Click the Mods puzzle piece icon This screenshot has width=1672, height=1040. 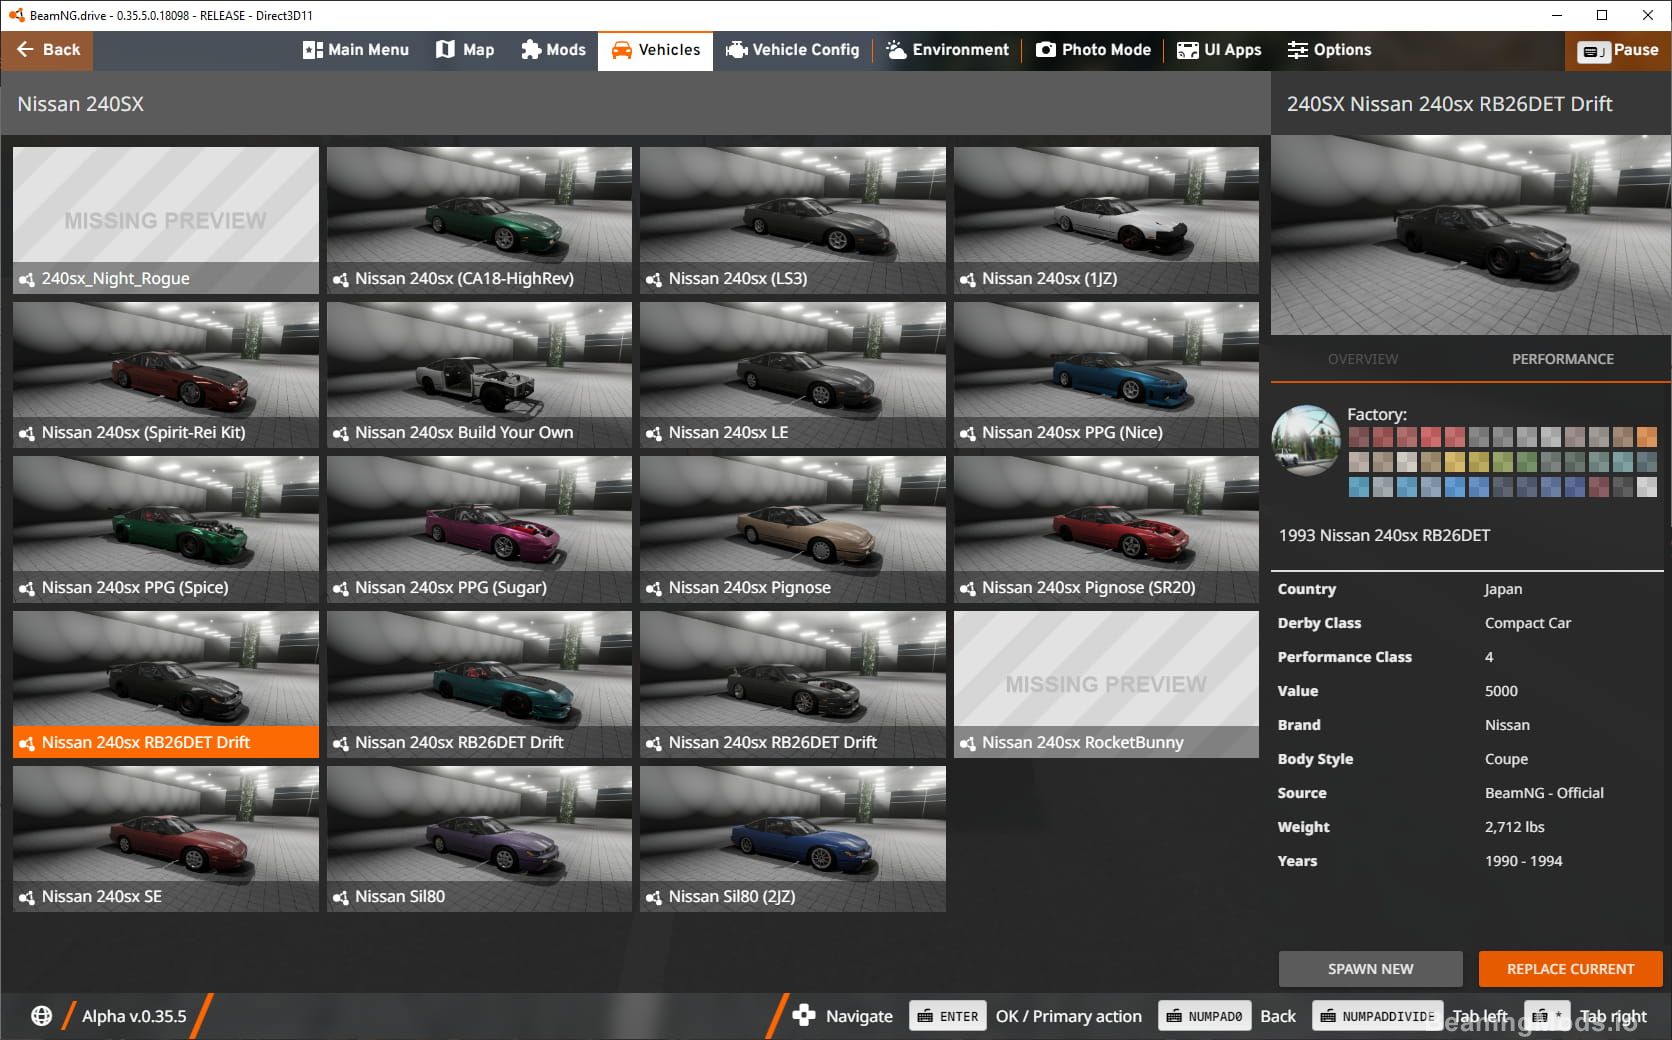(x=531, y=50)
